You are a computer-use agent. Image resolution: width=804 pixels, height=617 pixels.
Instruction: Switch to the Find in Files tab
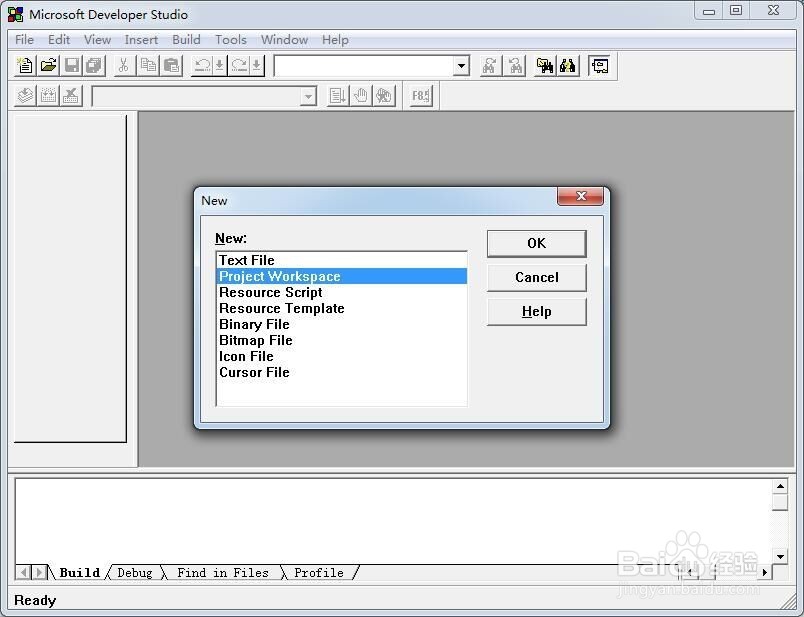point(223,572)
